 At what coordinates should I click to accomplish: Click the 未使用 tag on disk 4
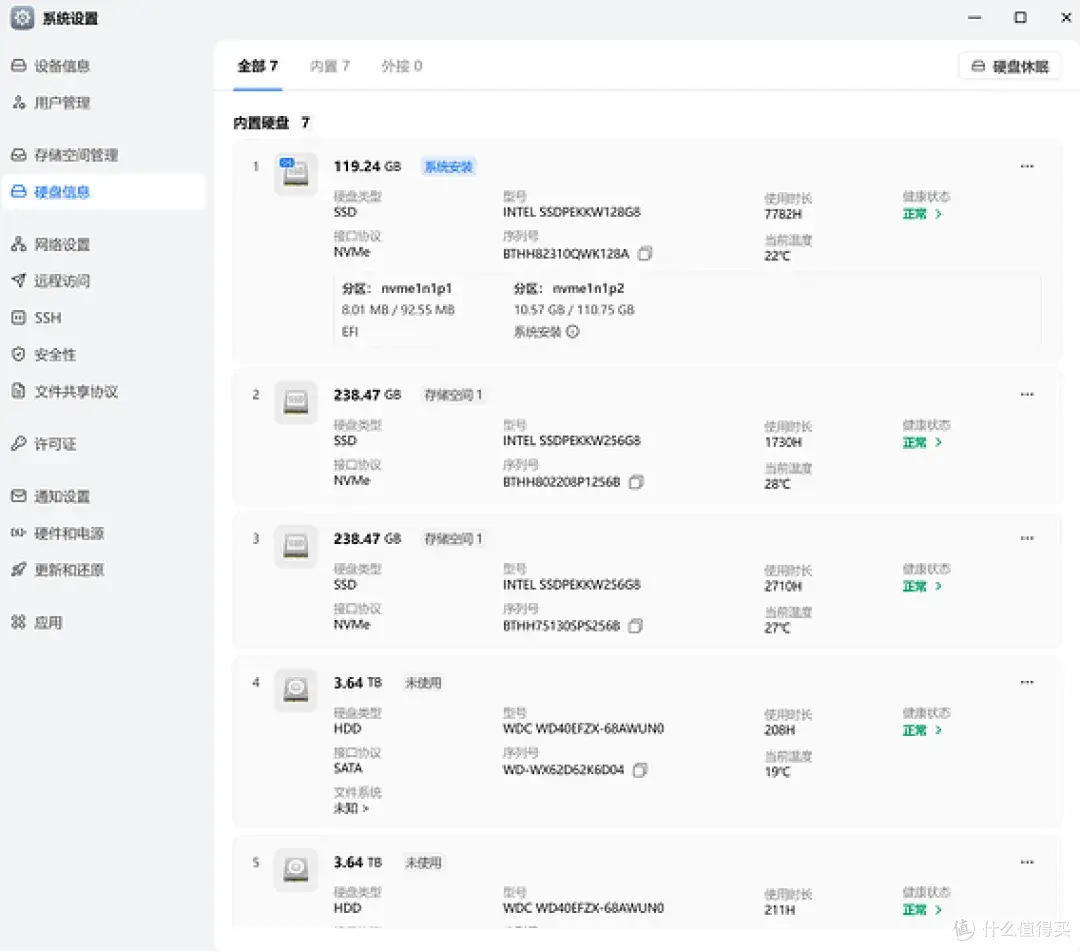[423, 683]
